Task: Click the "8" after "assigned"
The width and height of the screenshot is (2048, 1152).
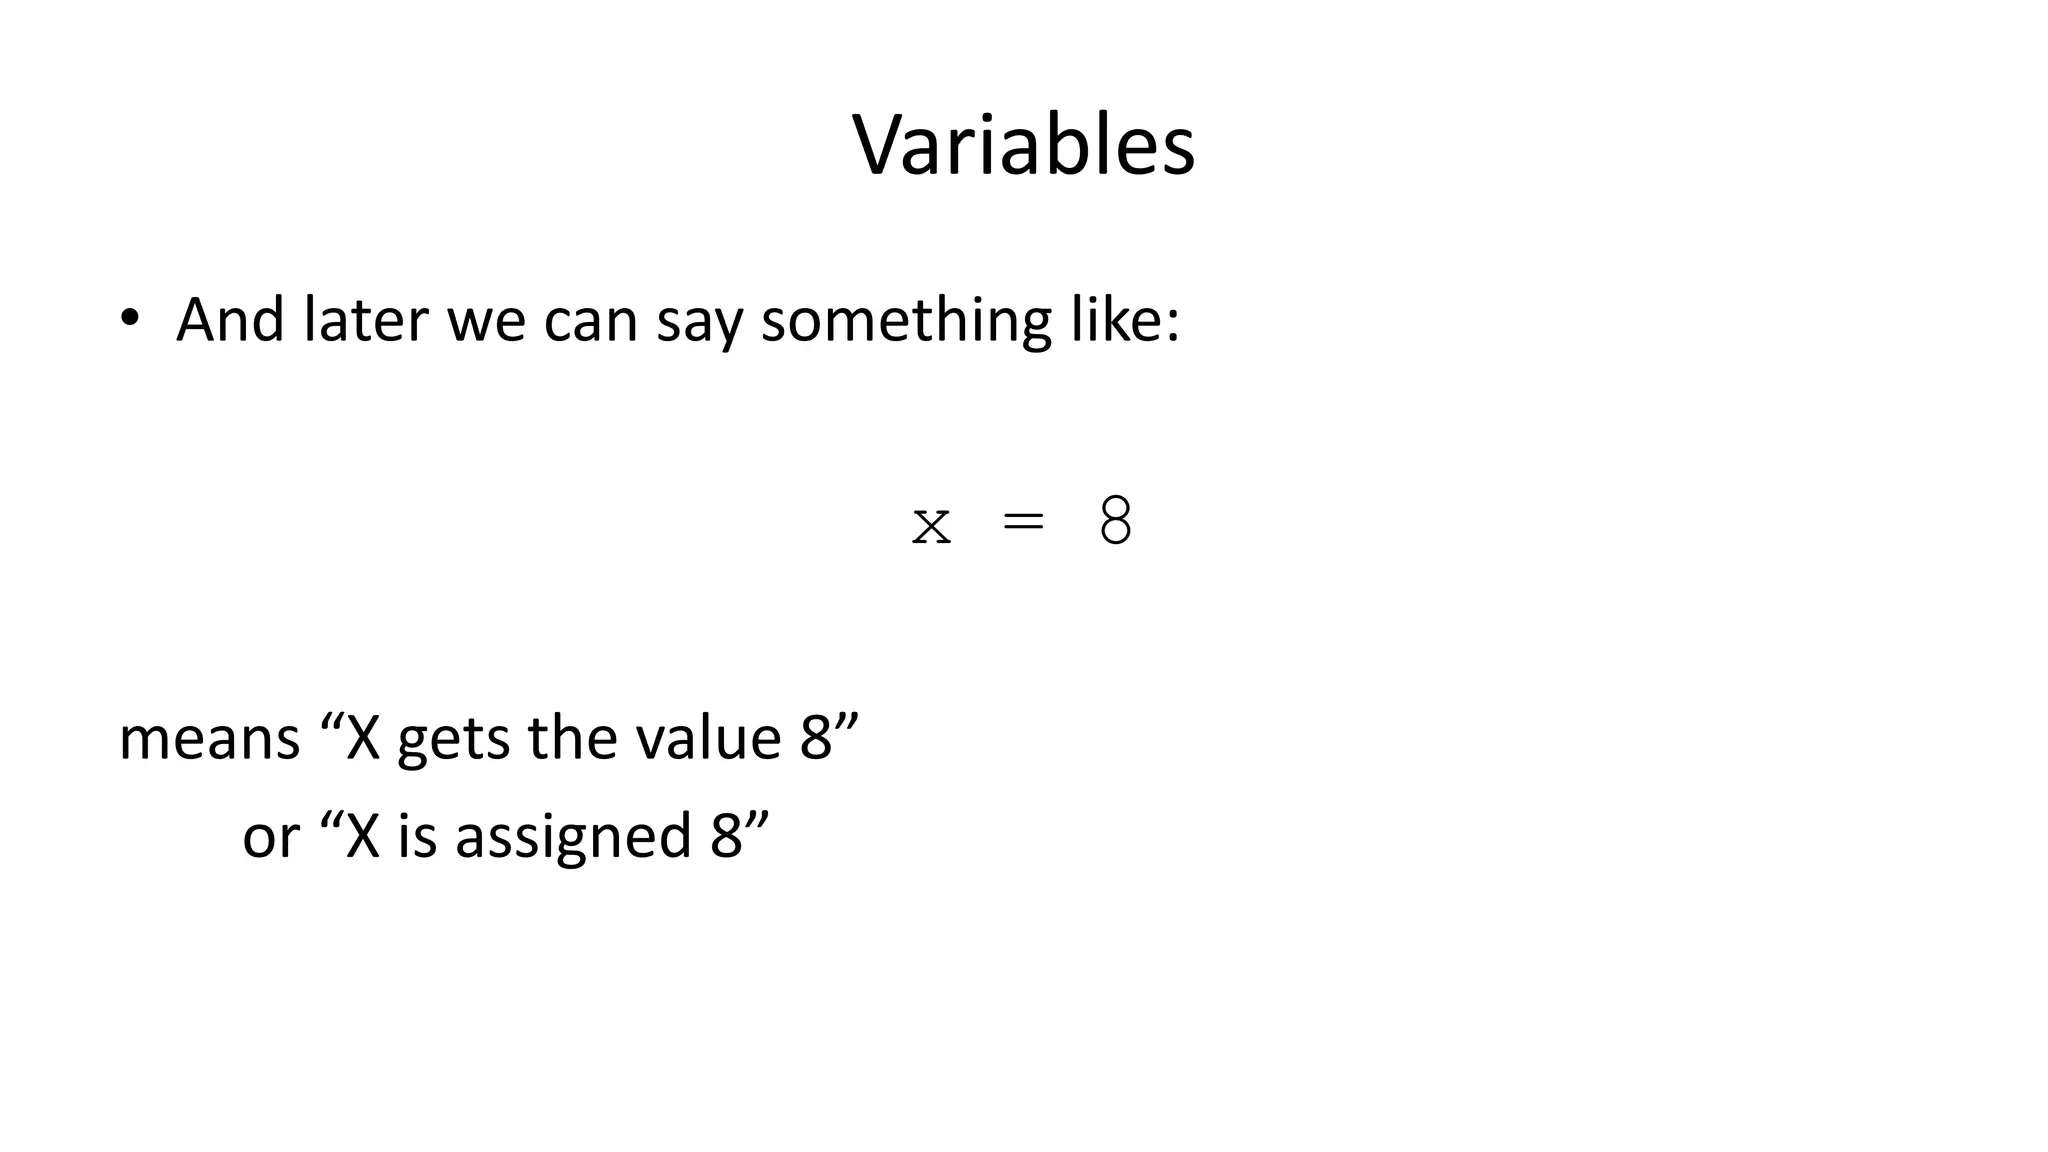Action: click(726, 836)
